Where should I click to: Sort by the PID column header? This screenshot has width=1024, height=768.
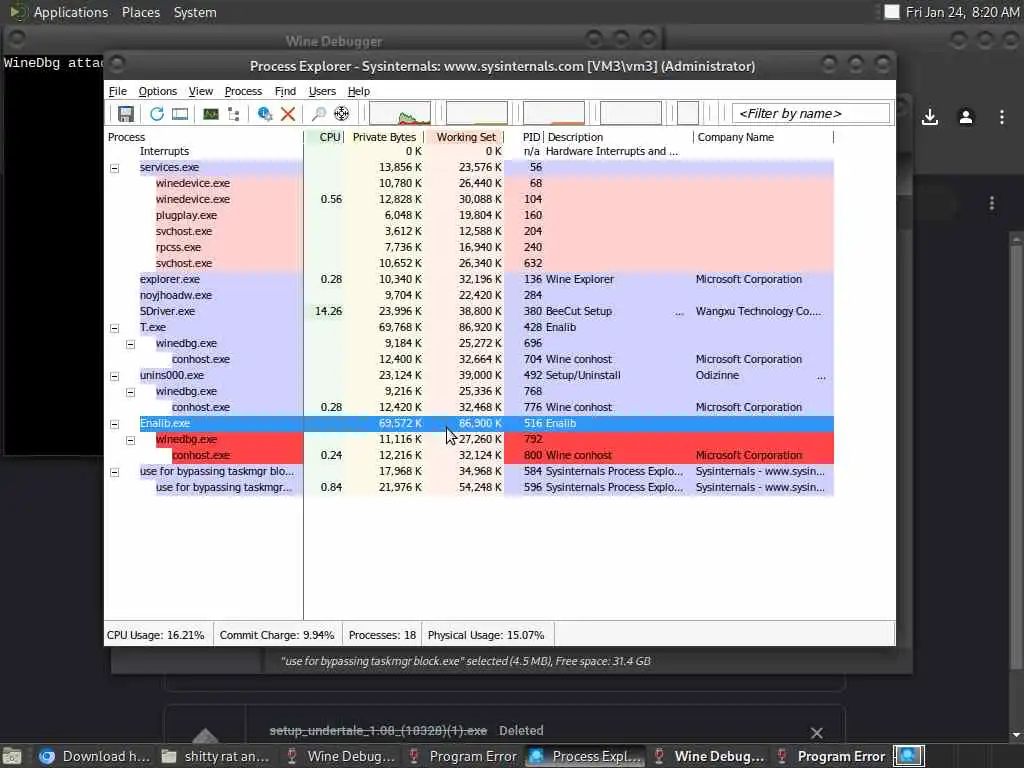tap(524, 137)
